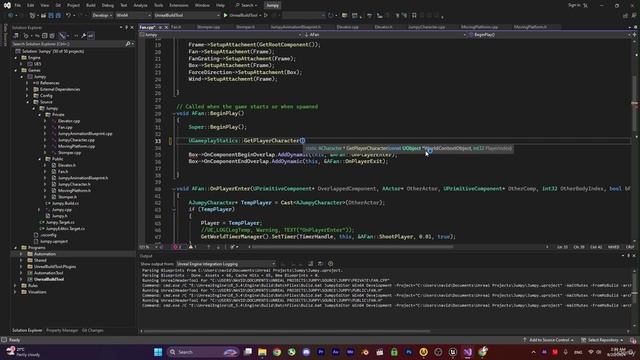The width and height of the screenshot is (640, 360).
Task: Click warnings triangle indicator below editor
Action: click(x=192, y=247)
